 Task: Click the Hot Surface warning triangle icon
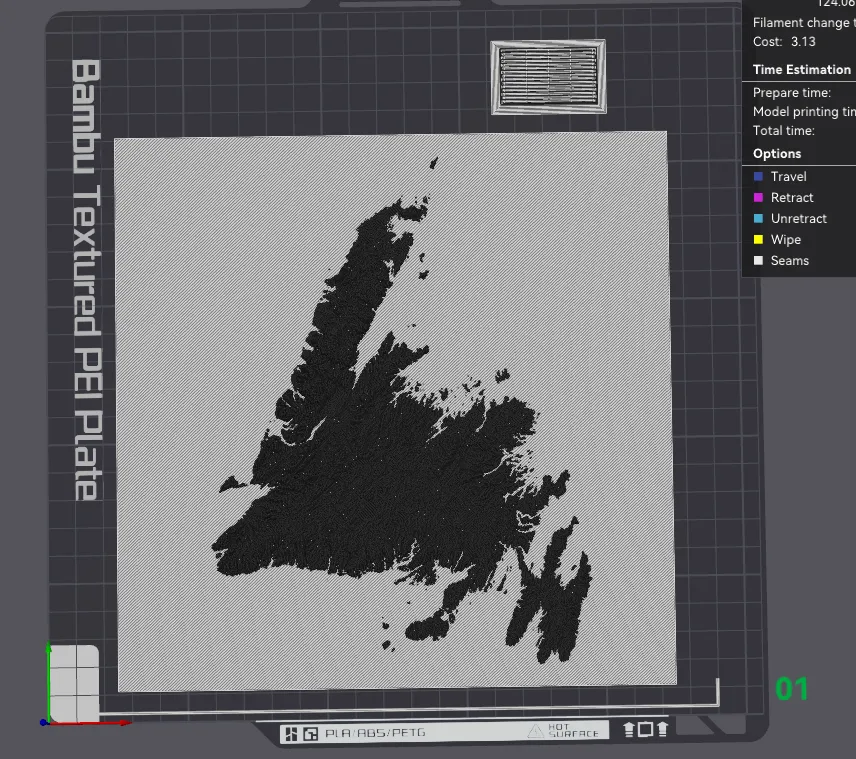(x=536, y=730)
